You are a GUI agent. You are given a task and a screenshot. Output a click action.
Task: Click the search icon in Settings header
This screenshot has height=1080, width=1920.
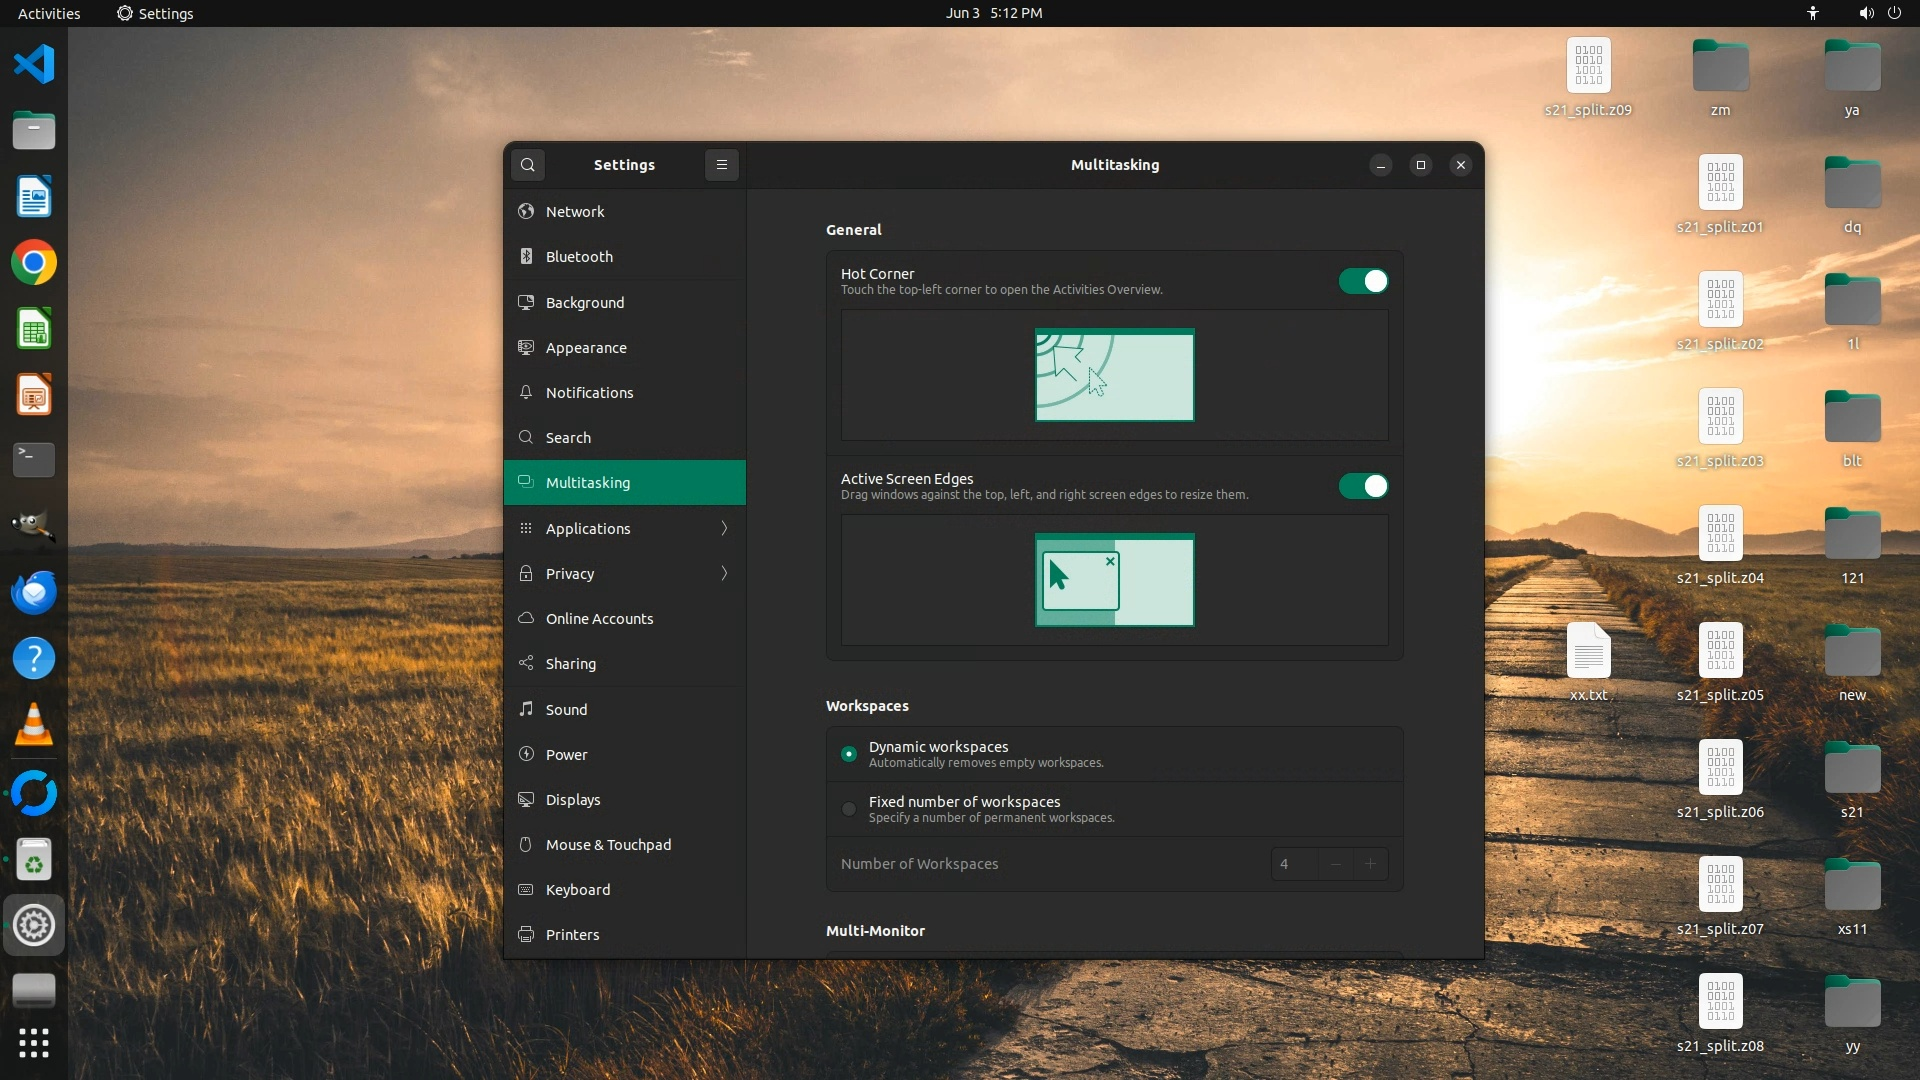pos(528,165)
